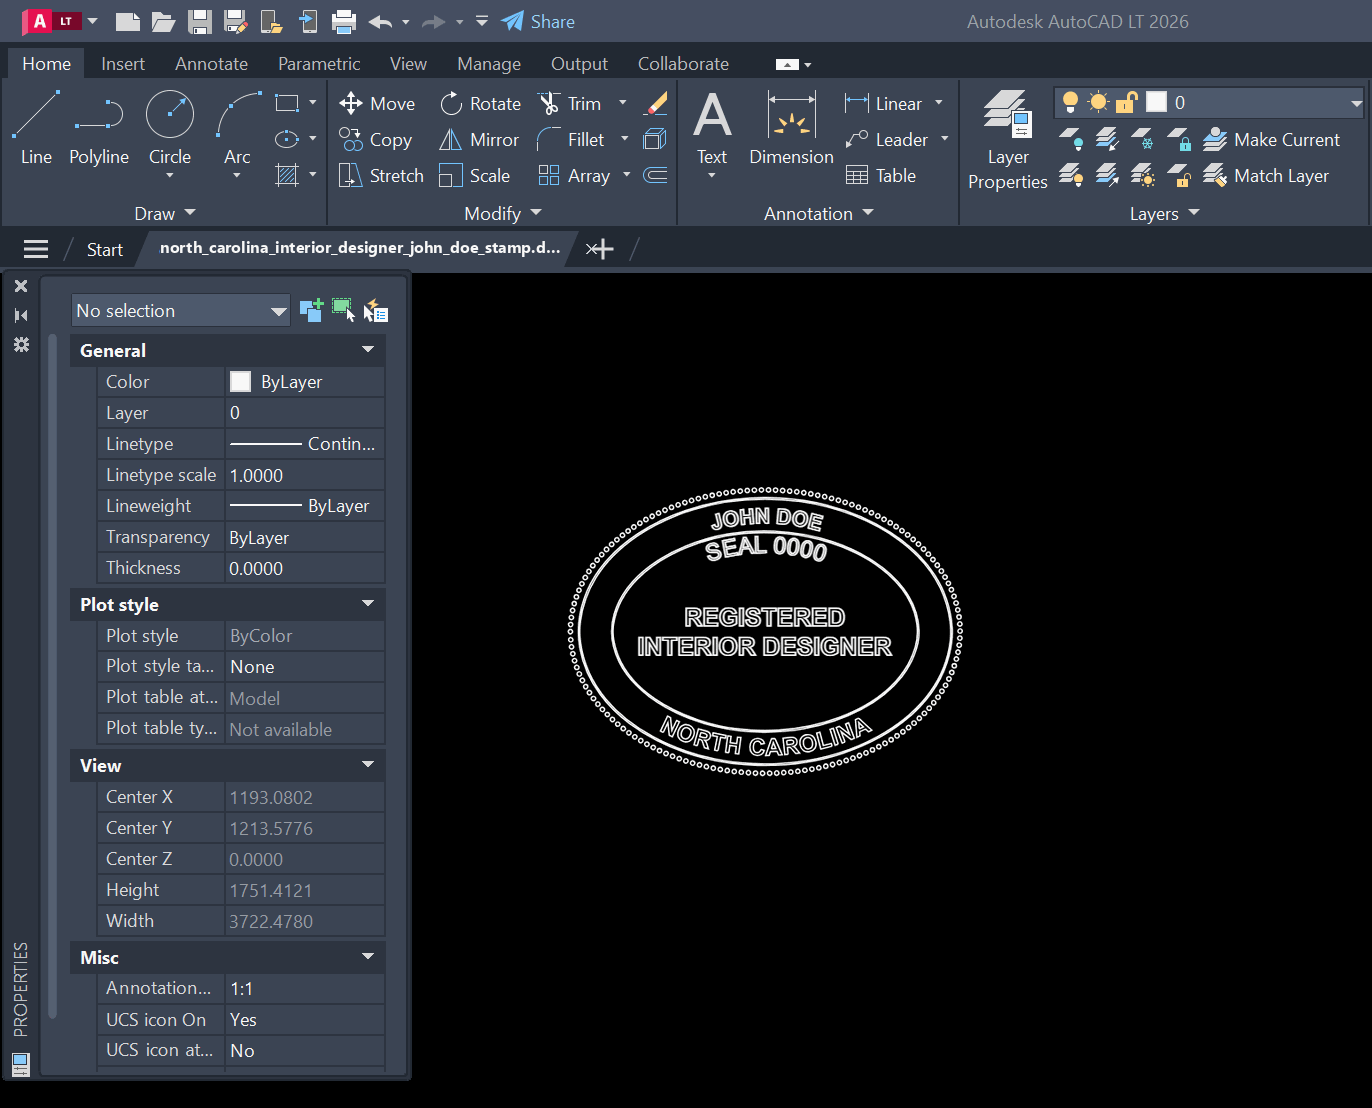Click the Open folder icon
Viewport: 1372px width, 1108px height.
coord(163,21)
